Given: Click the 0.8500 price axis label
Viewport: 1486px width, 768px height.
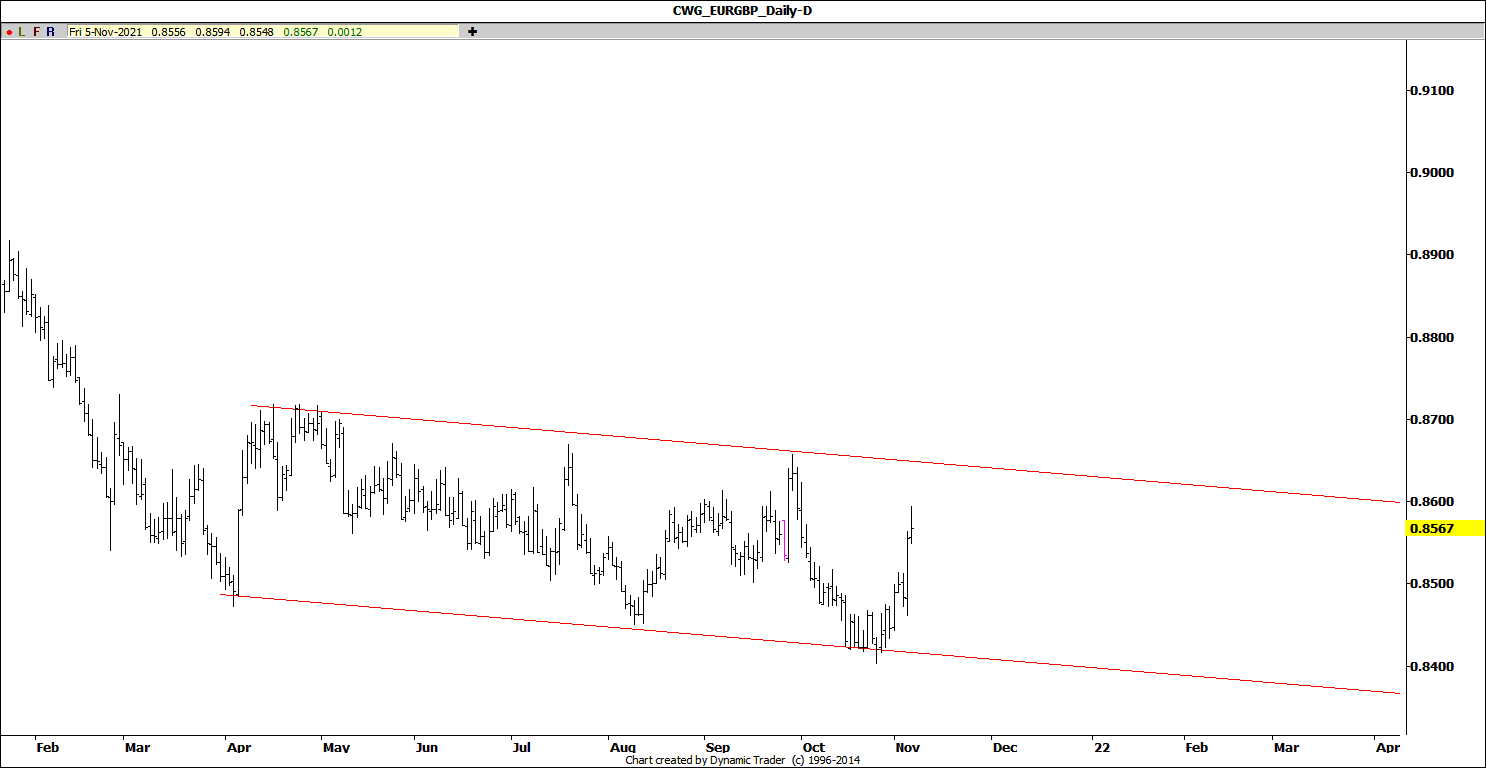Looking at the screenshot, I should [x=1431, y=584].
